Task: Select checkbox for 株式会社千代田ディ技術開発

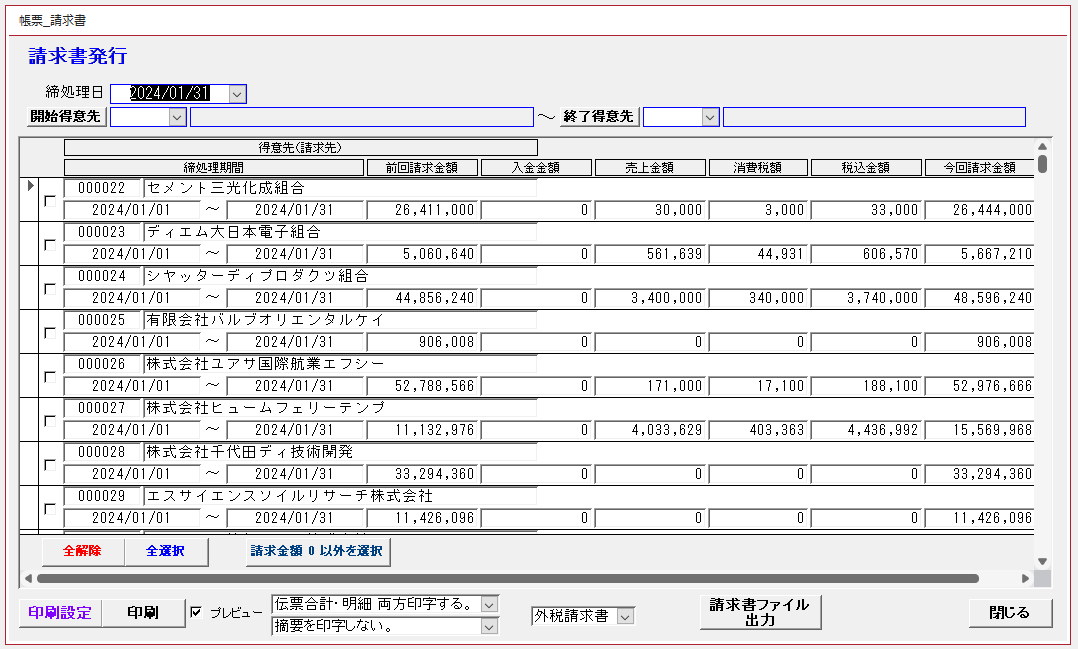Action: (x=49, y=465)
